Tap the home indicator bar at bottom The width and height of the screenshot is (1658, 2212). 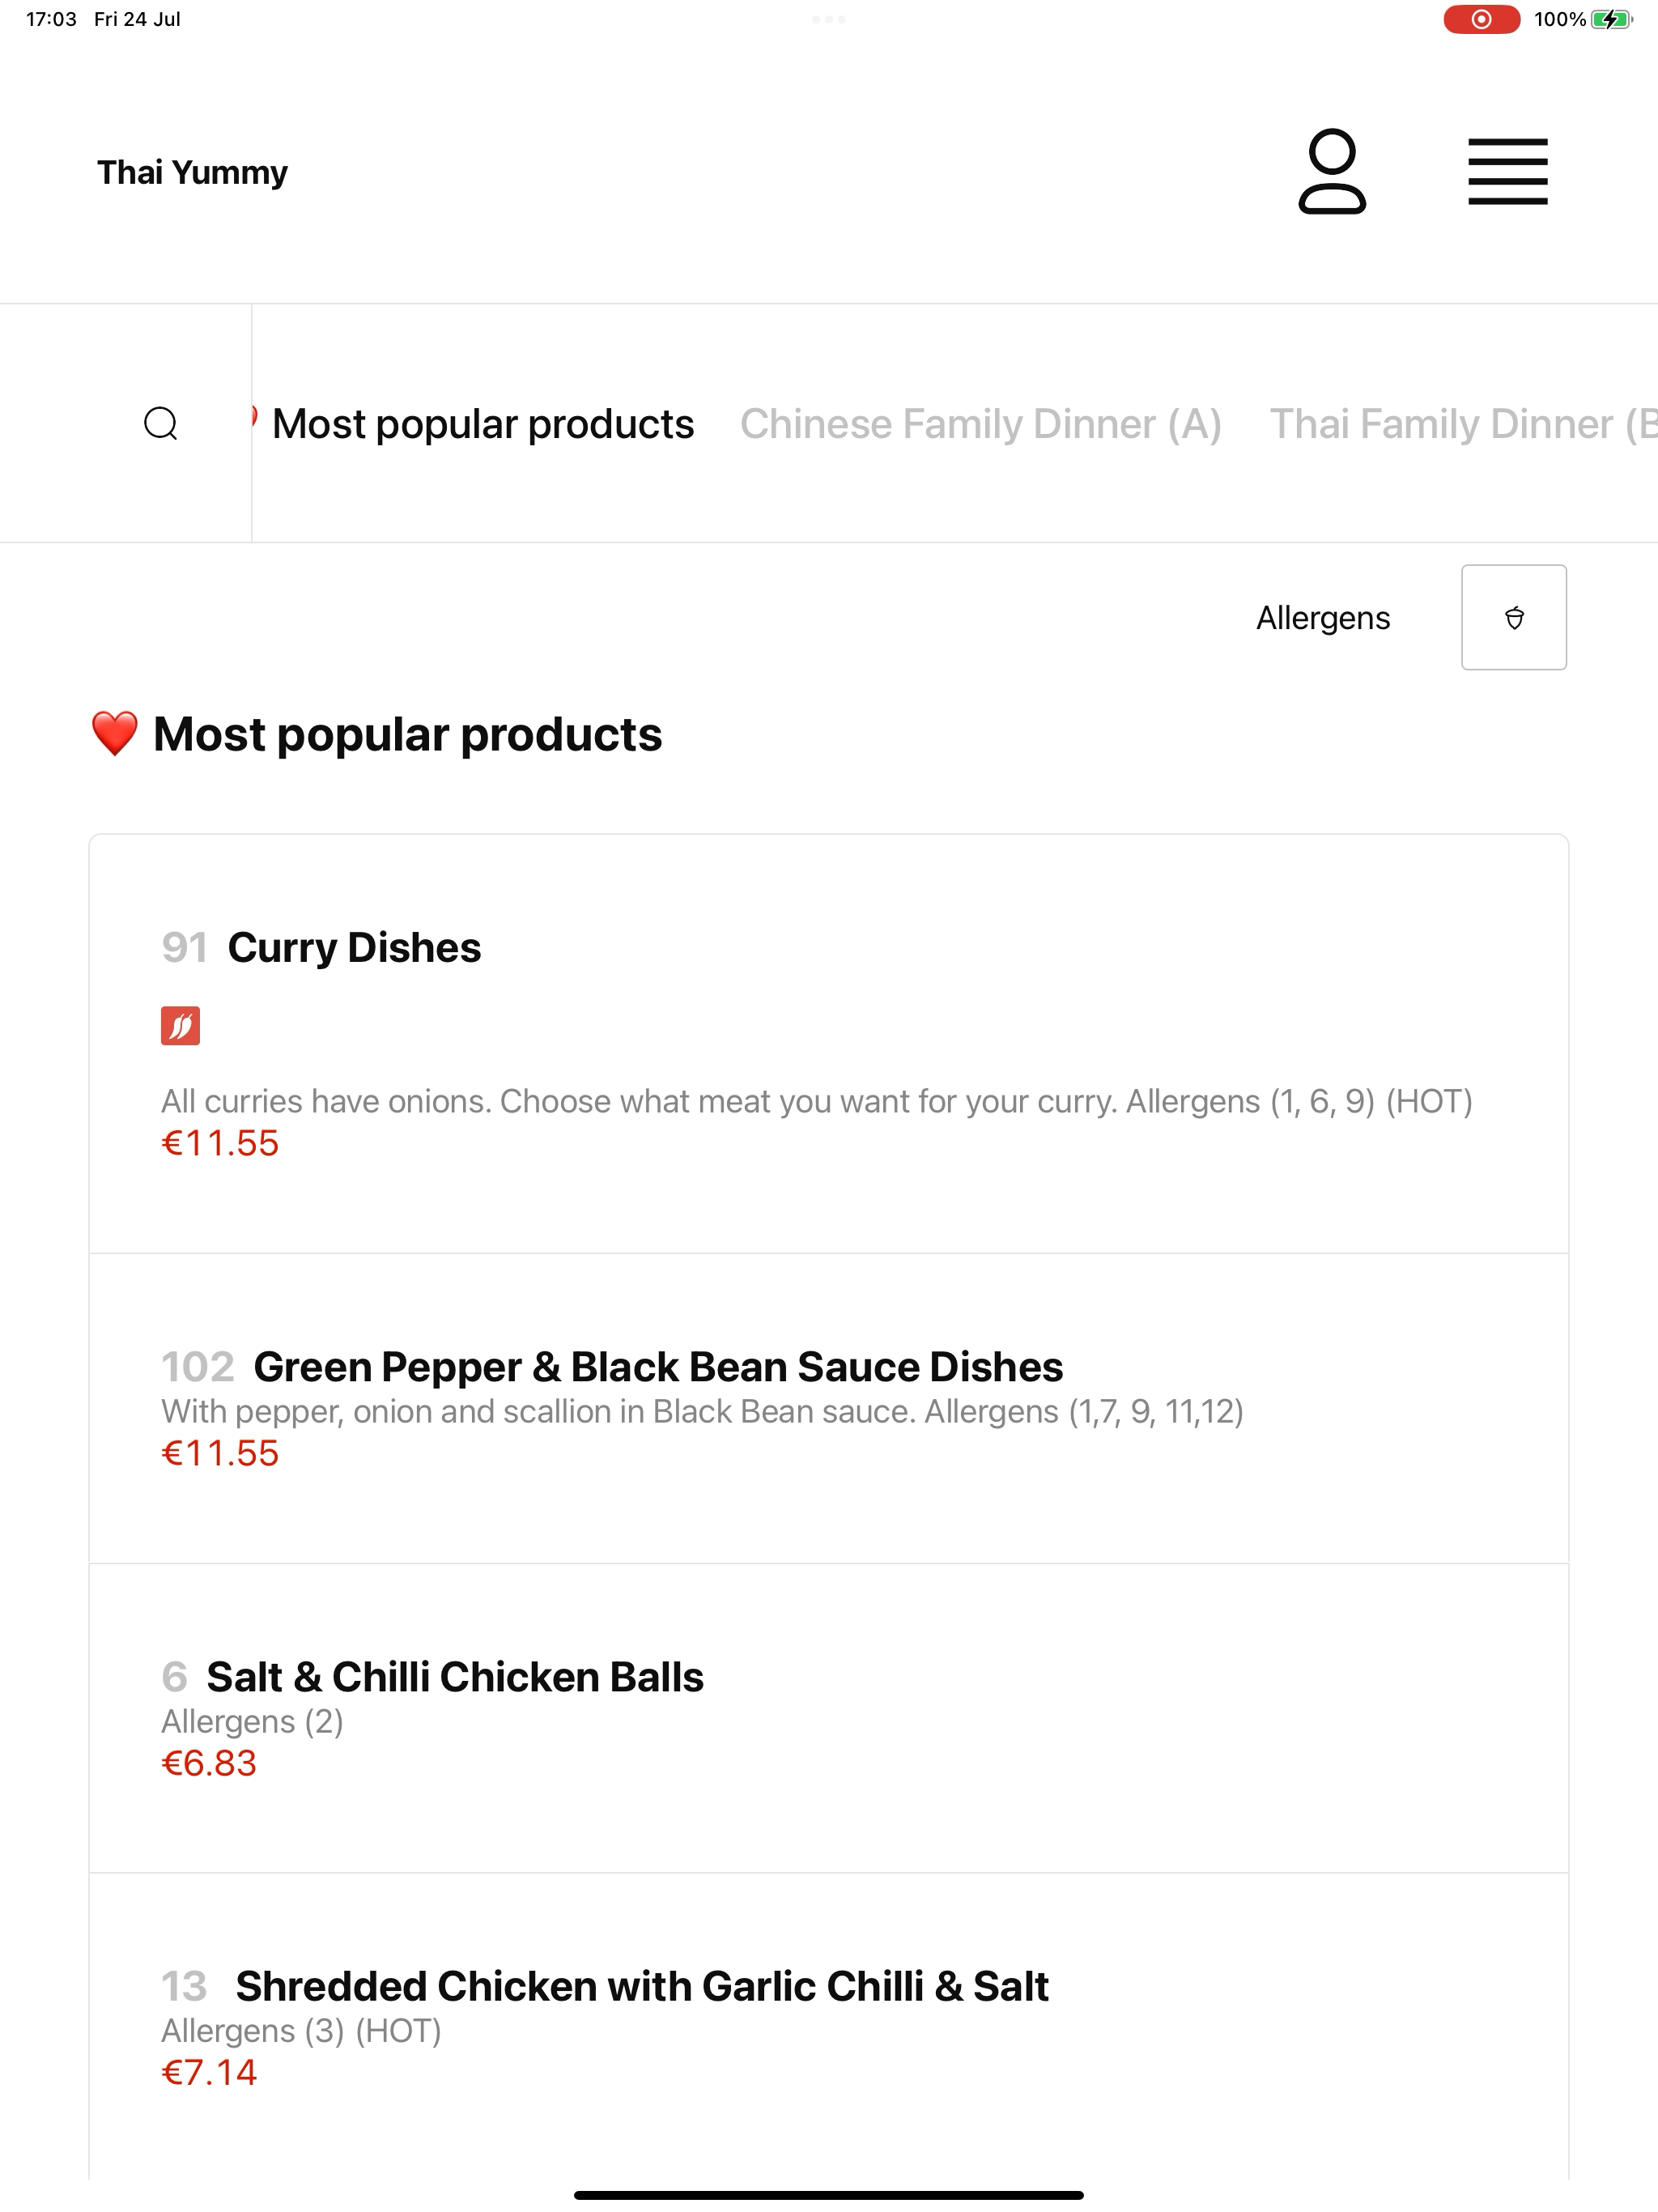point(829,2195)
